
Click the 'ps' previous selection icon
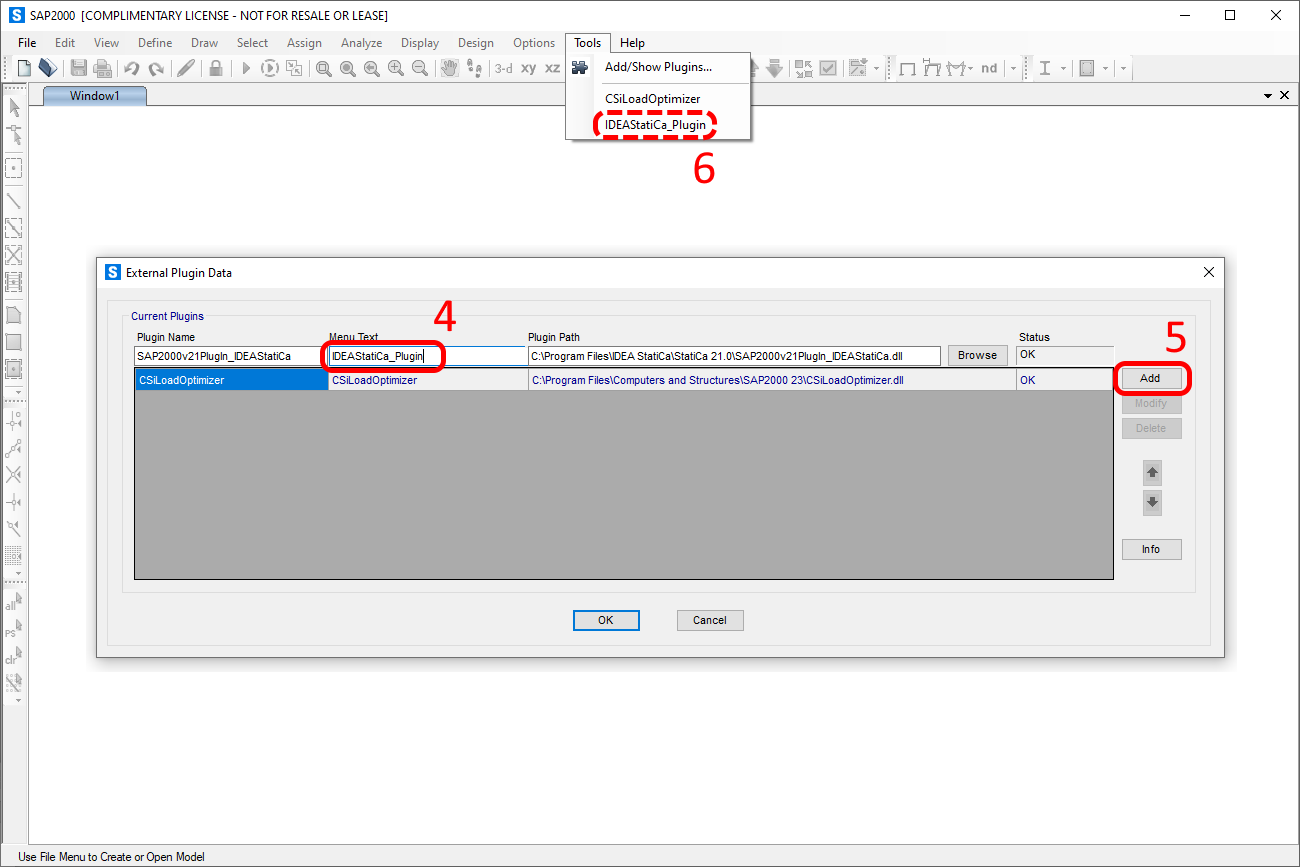[x=14, y=629]
